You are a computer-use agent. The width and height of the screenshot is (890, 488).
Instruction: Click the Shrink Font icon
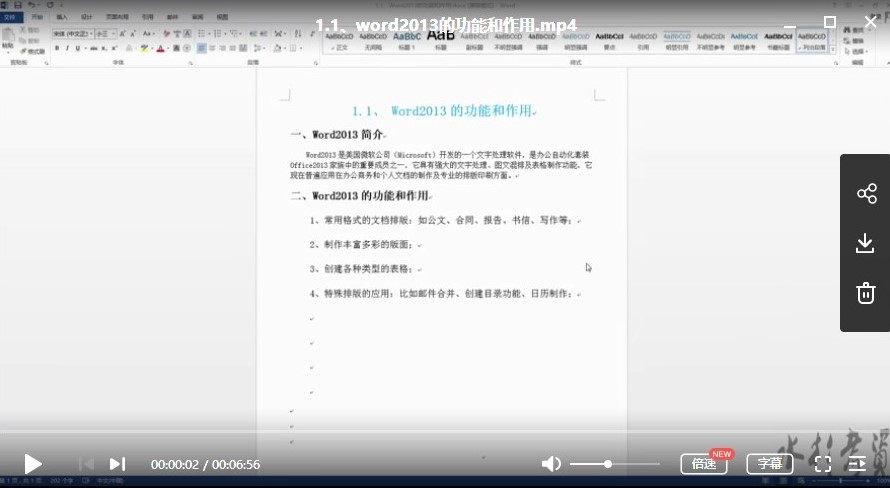click(133, 34)
